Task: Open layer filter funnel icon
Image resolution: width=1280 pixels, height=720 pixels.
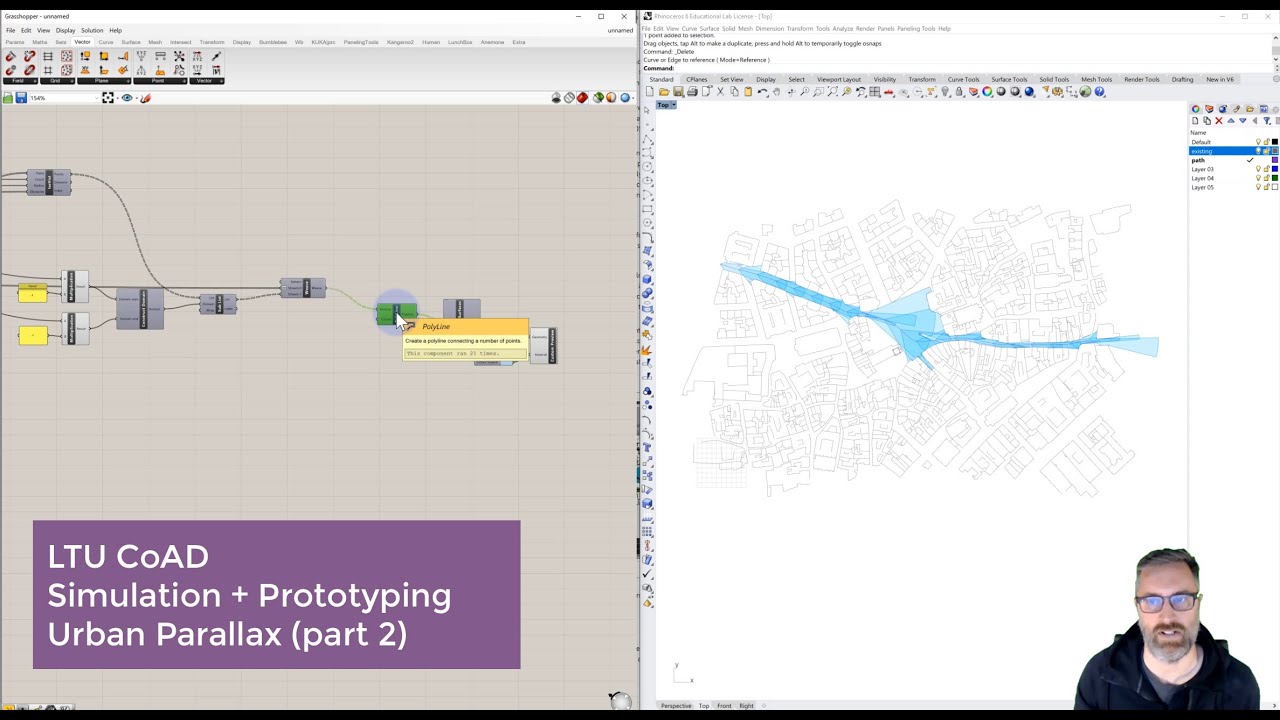Action: pos(1267,121)
